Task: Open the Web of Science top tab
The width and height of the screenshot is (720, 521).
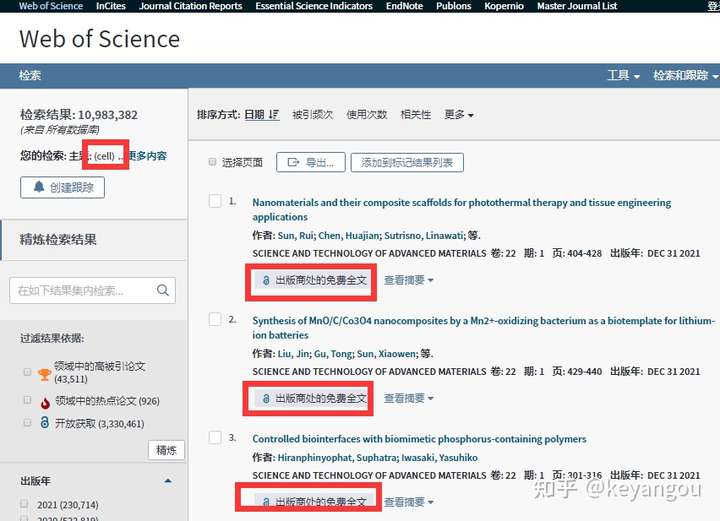Action: click(x=51, y=6)
